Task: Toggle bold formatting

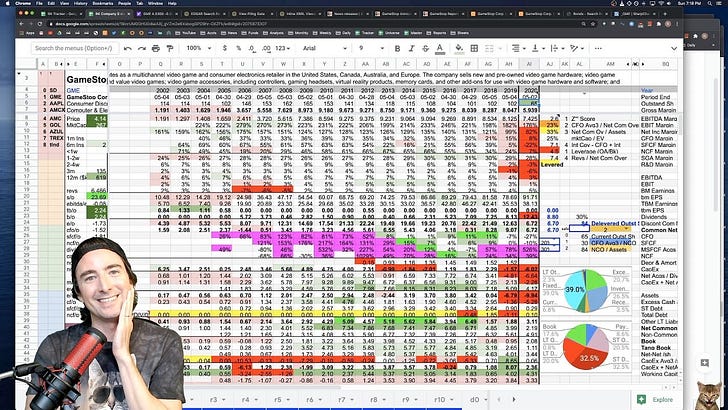Action: [397, 48]
